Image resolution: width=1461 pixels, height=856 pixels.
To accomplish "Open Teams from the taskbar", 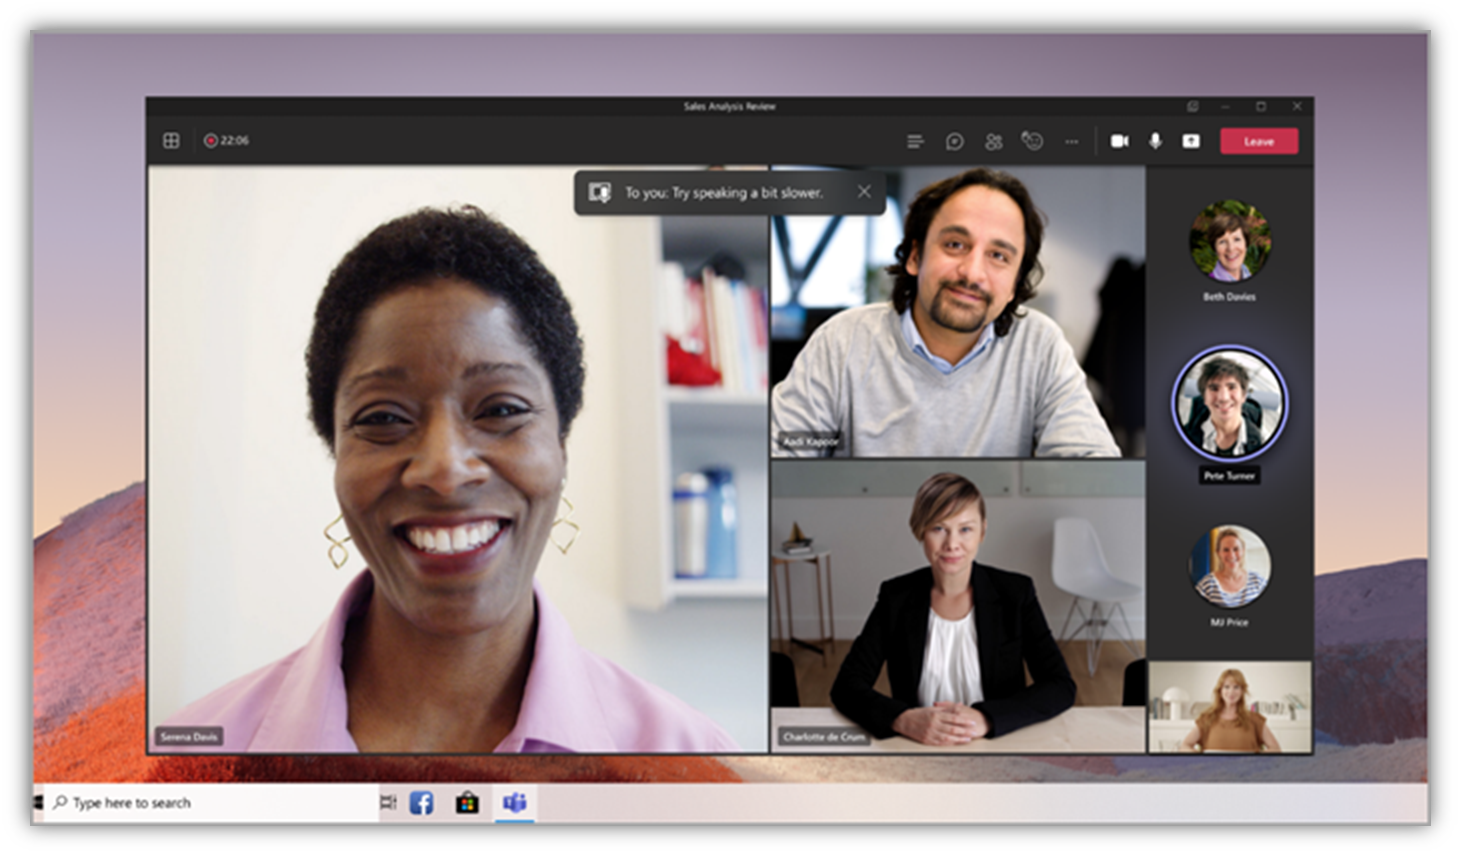I will coord(515,802).
